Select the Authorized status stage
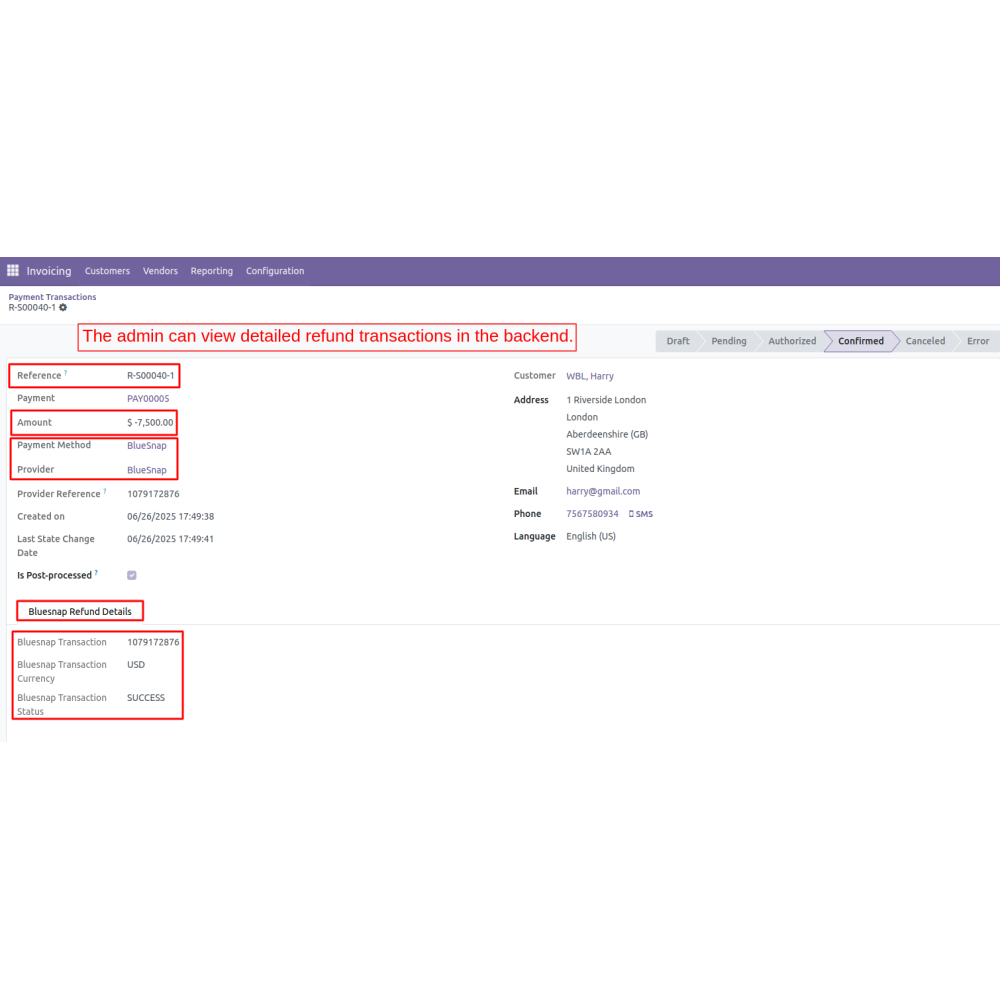The height and width of the screenshot is (1000, 1000). 791,341
